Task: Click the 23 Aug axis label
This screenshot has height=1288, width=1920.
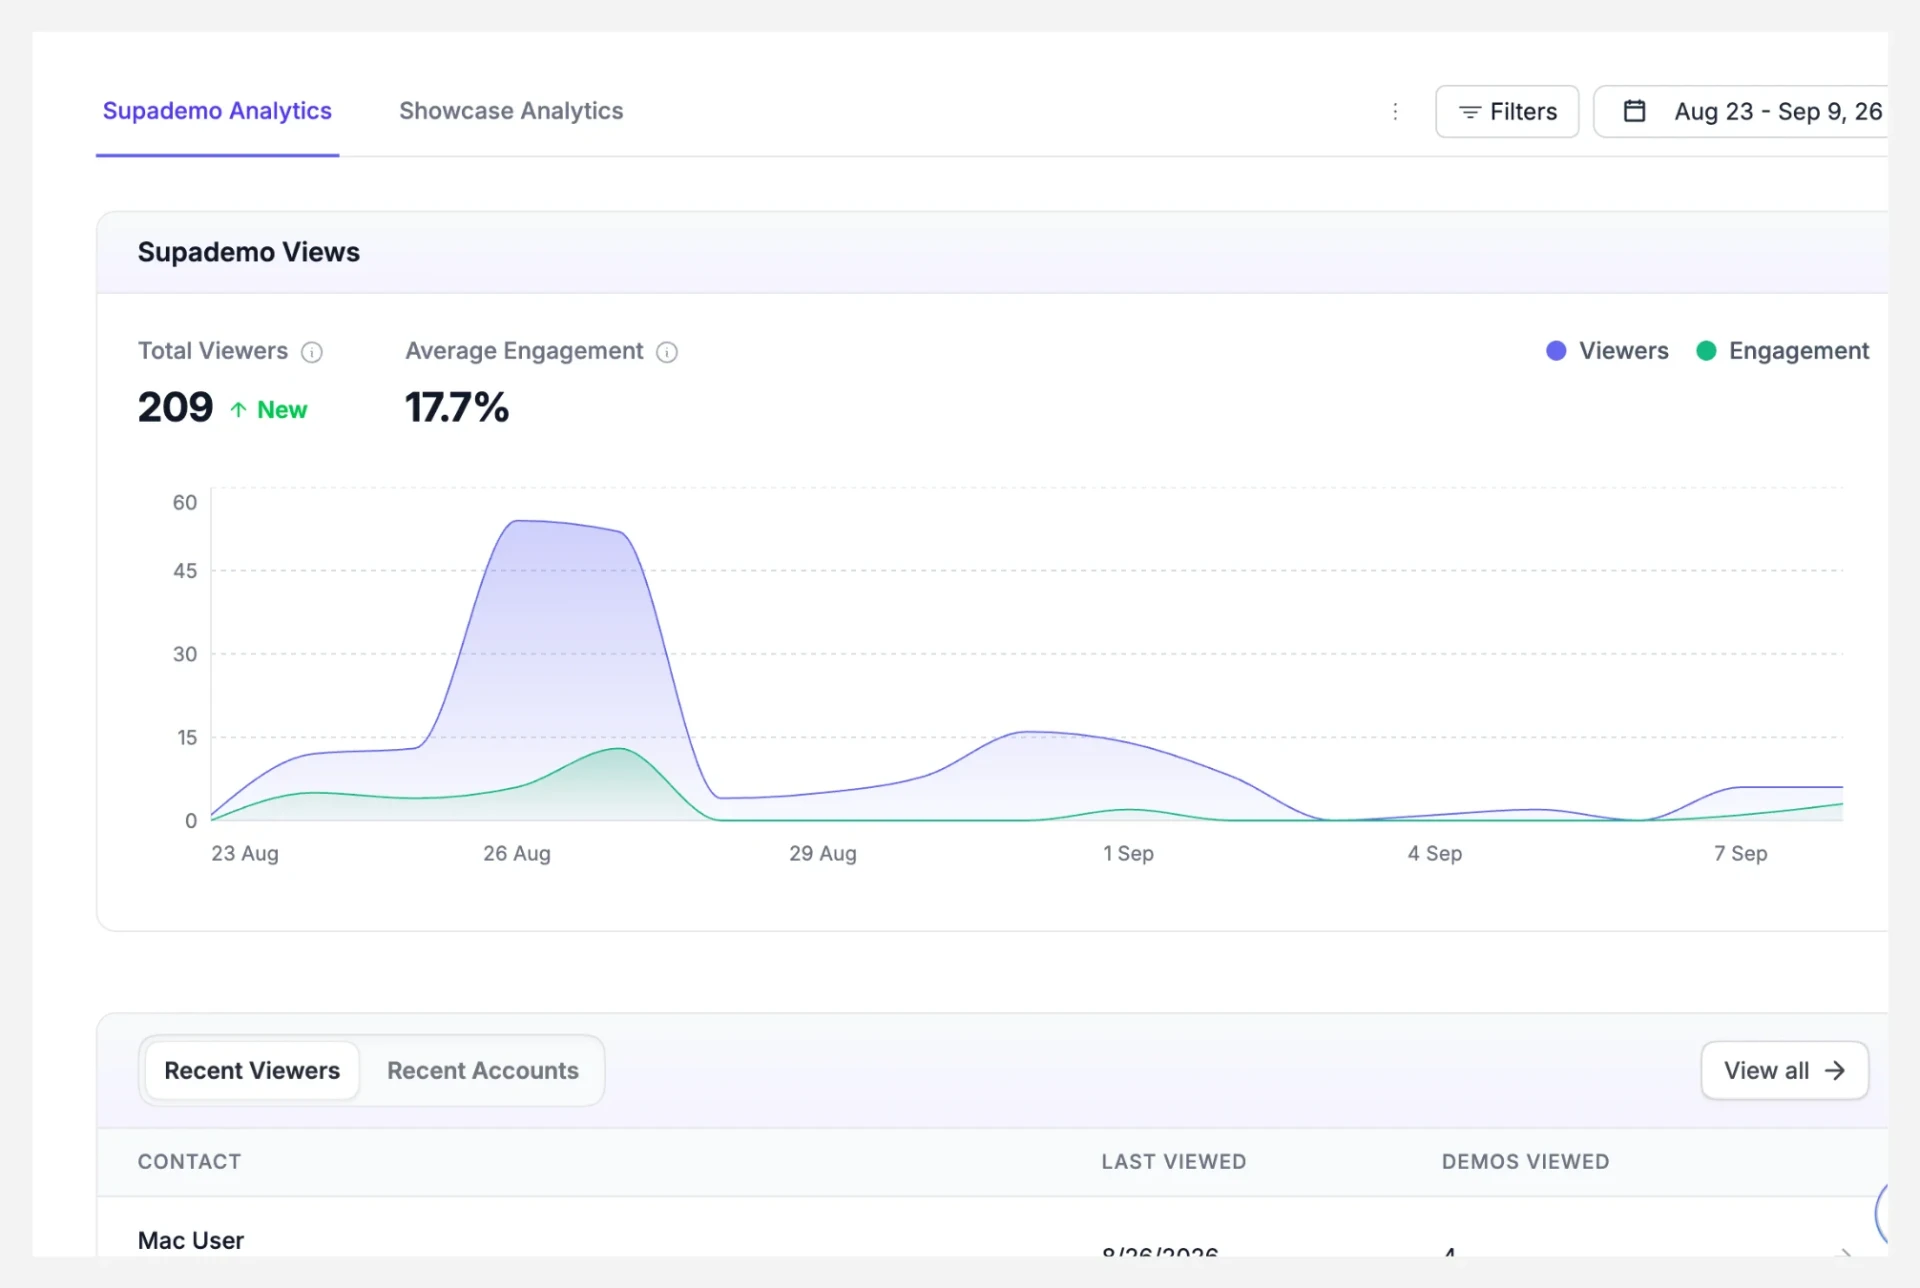Action: [x=245, y=854]
